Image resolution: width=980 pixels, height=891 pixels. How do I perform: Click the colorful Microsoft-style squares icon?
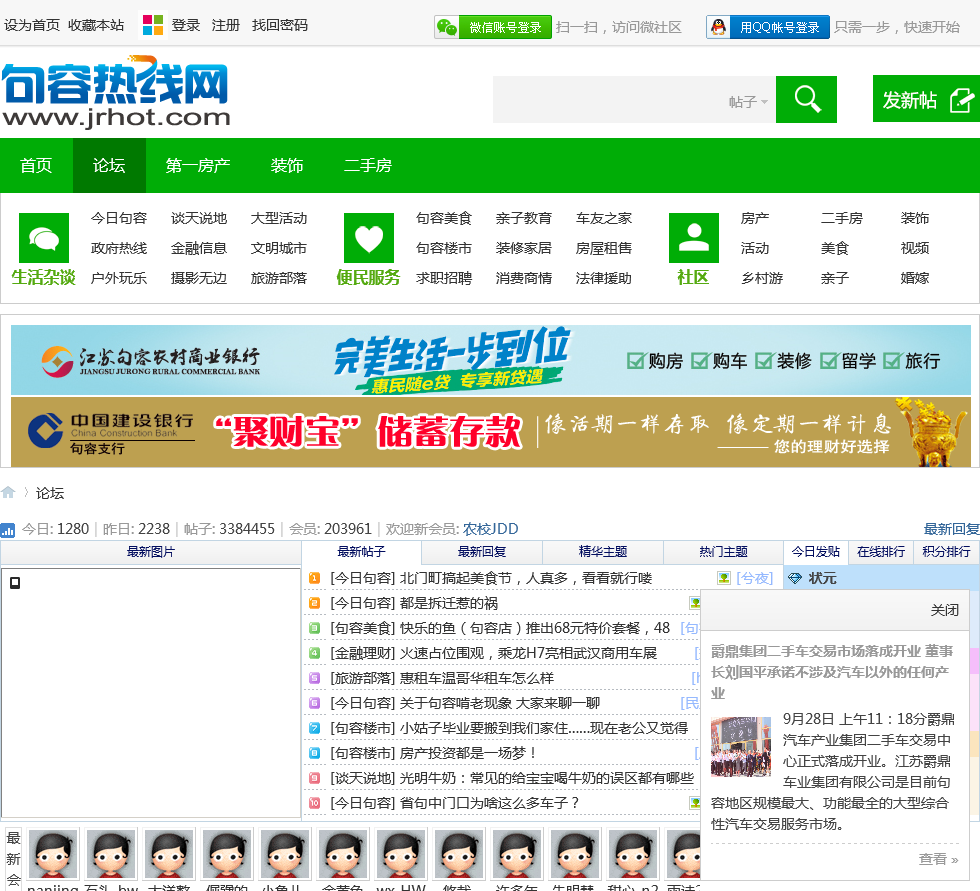click(152, 25)
